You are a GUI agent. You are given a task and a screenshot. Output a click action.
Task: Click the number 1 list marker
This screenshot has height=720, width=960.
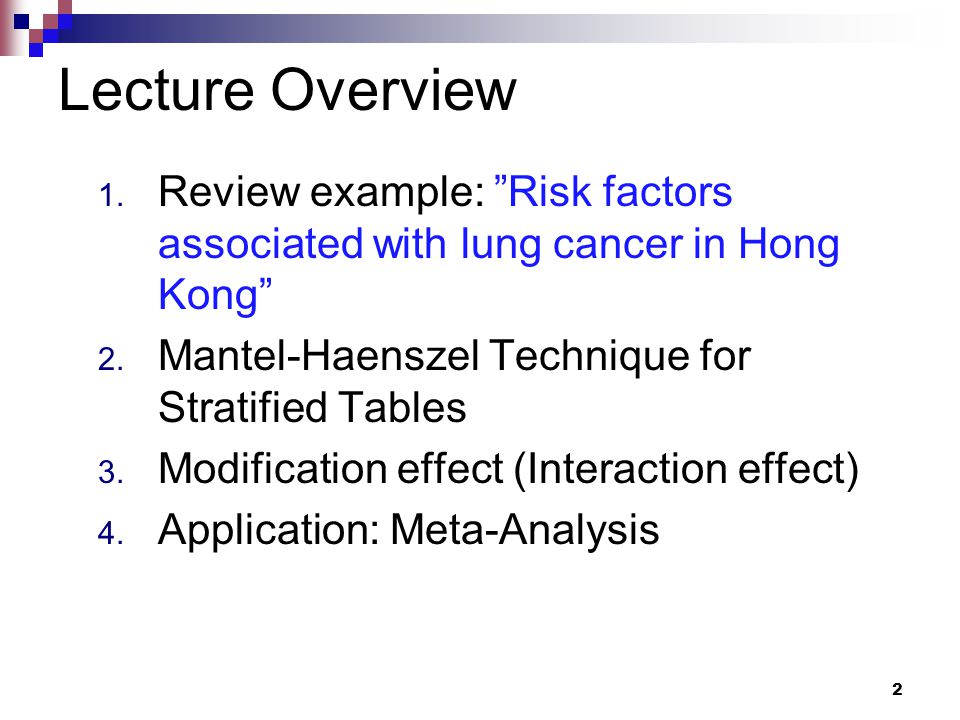pos(111,197)
